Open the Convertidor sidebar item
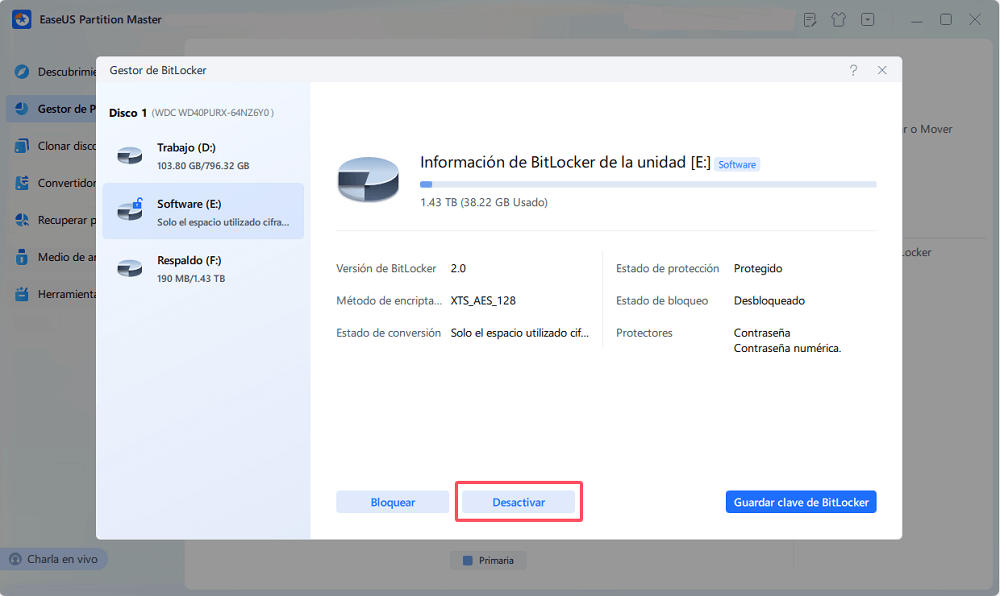This screenshot has height=596, width=1000. click(51, 183)
